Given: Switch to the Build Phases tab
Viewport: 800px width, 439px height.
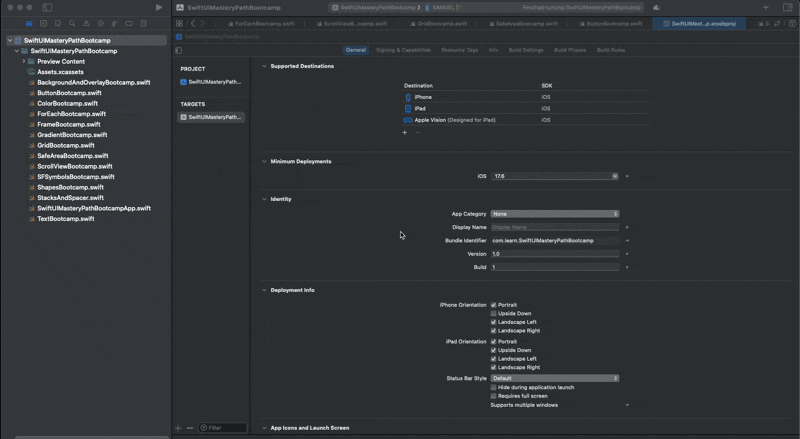Looking at the screenshot, I should point(570,50).
